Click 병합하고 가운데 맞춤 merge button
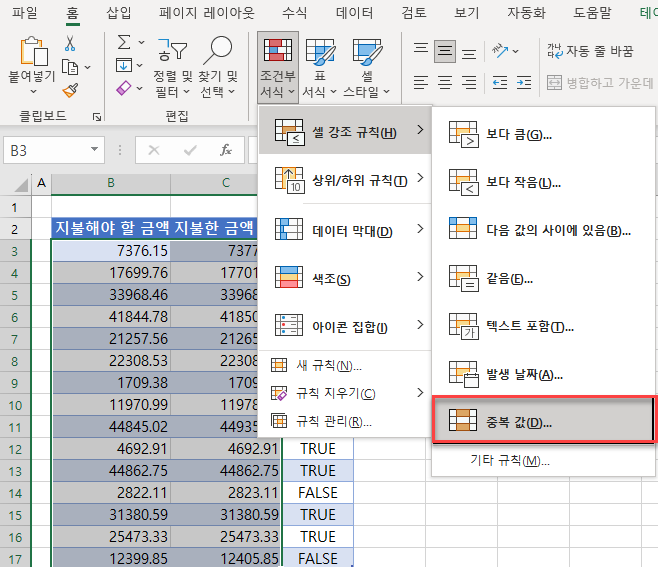The height and width of the screenshot is (567, 658). coord(600,83)
